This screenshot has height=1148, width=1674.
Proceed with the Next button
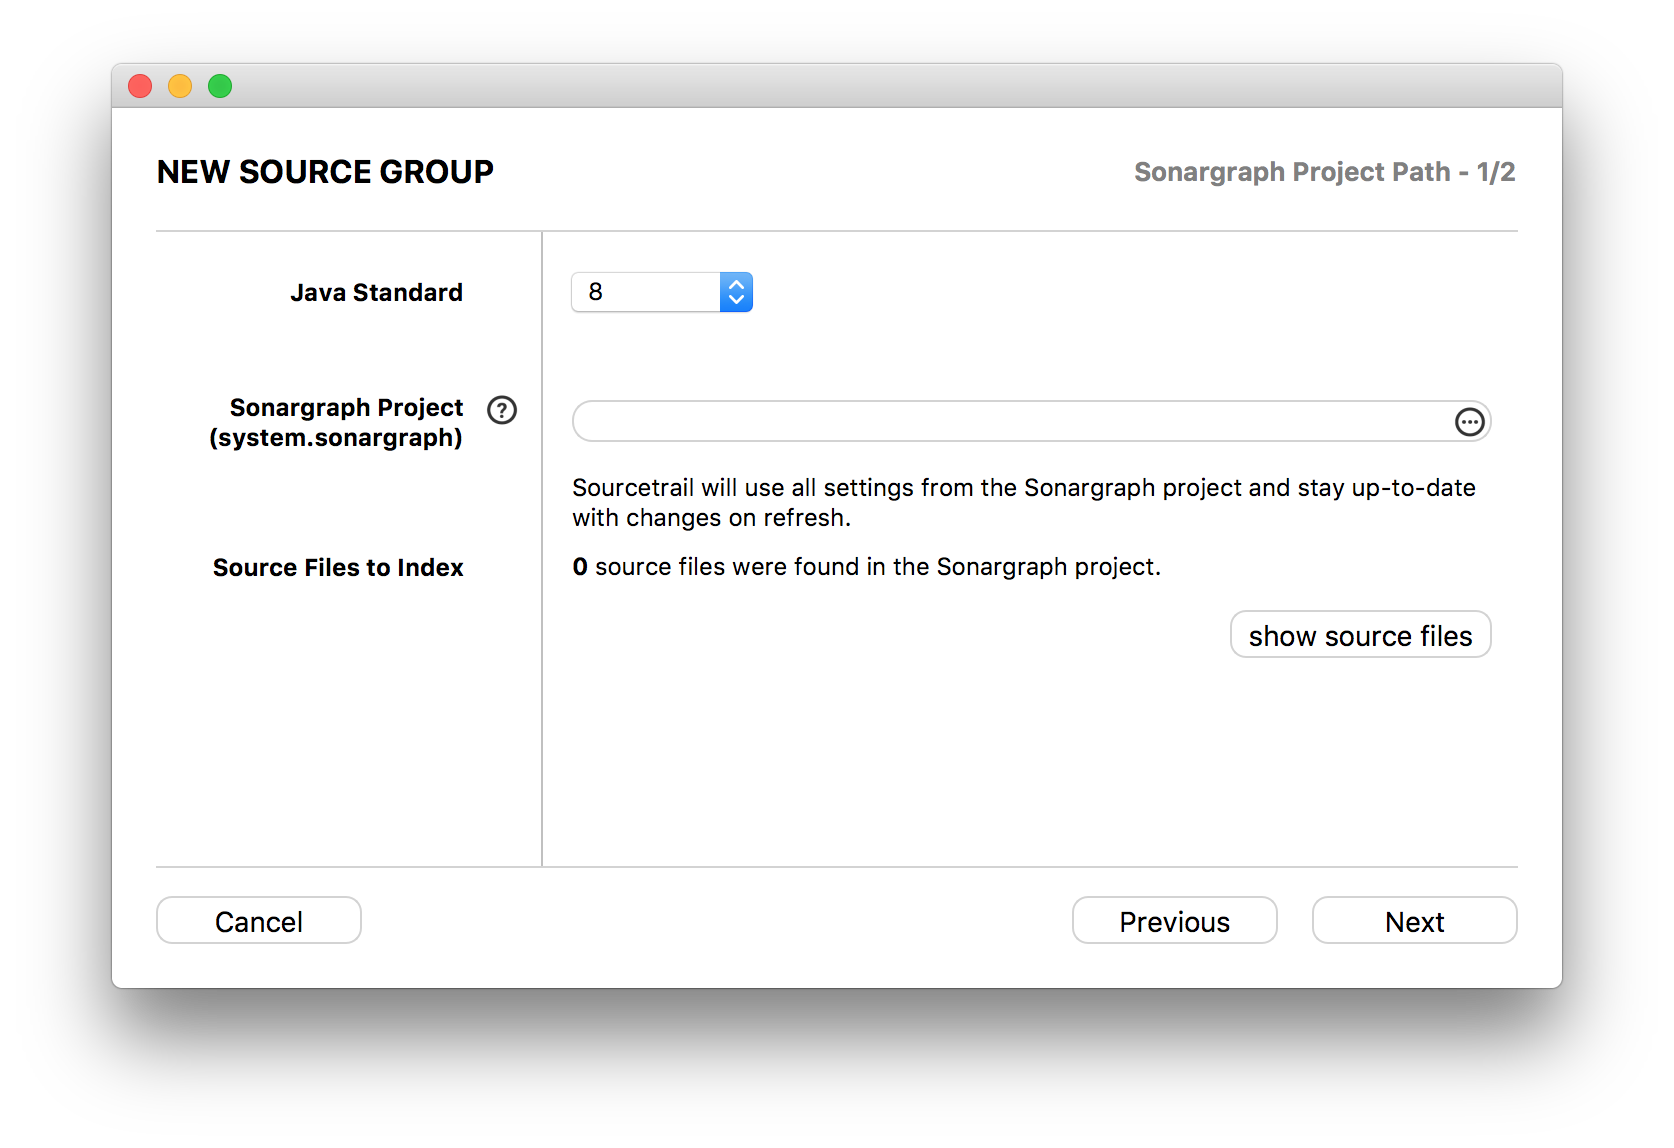pyautogui.click(x=1415, y=921)
